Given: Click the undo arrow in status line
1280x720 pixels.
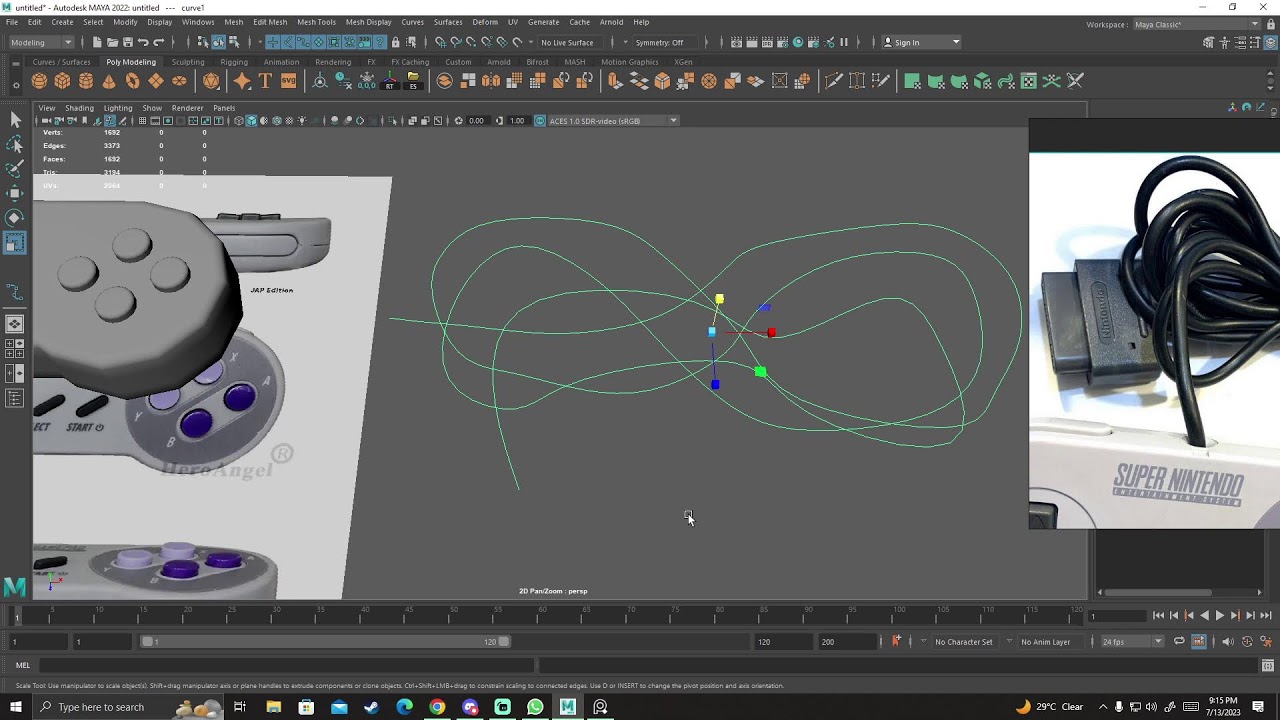Looking at the screenshot, I should [x=143, y=42].
